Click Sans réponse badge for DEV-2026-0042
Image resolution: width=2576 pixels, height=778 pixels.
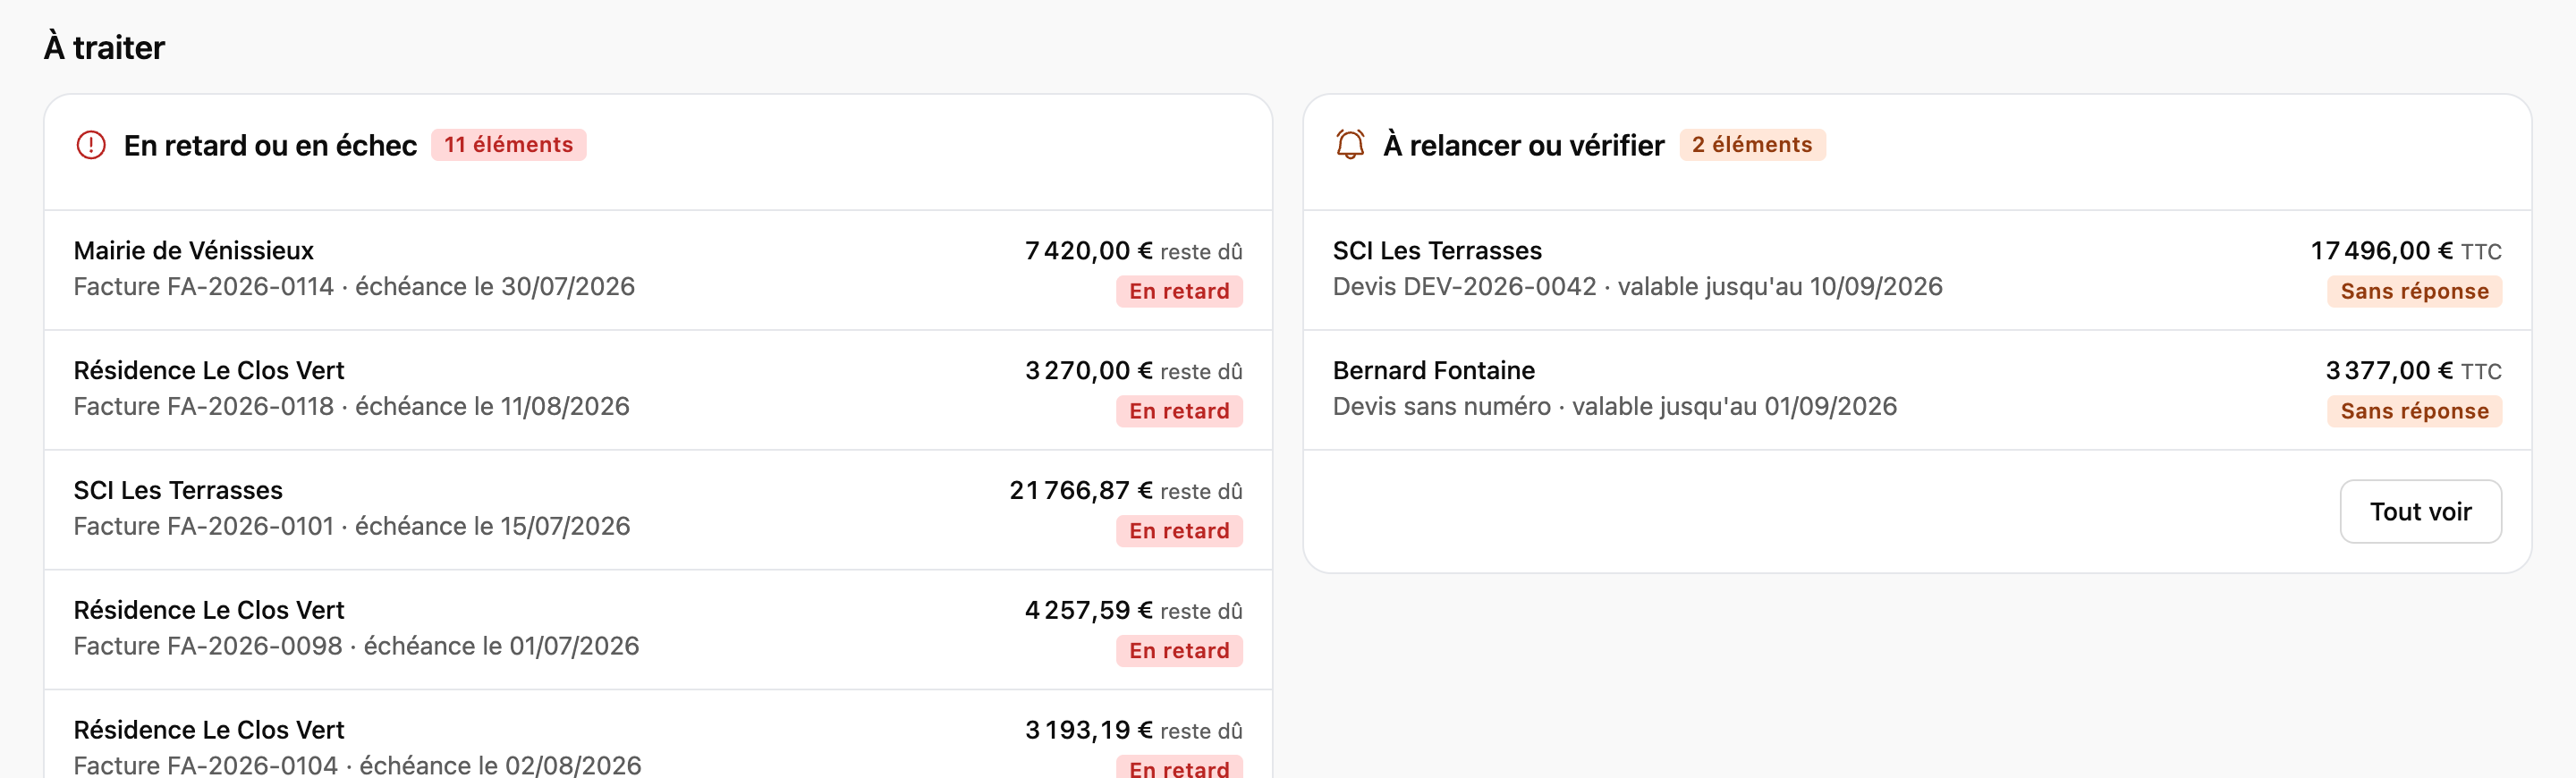click(x=2414, y=291)
